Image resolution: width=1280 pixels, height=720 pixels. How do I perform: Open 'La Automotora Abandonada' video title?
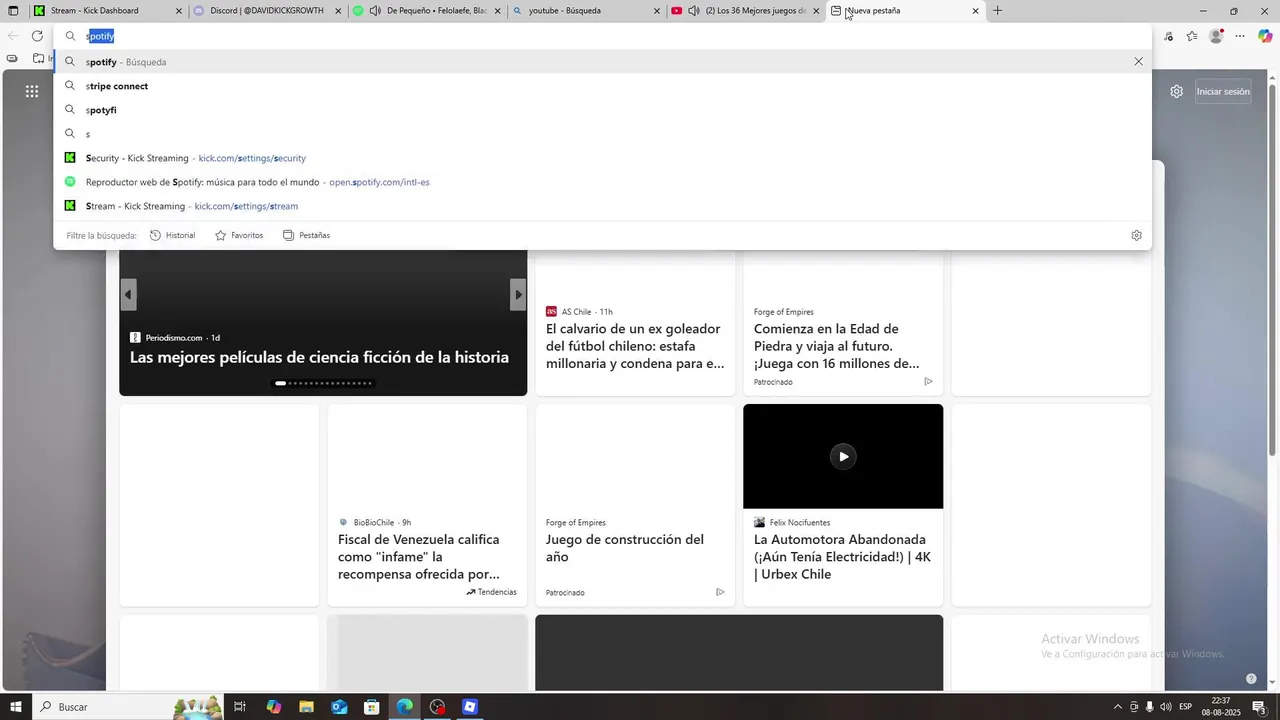(x=842, y=557)
